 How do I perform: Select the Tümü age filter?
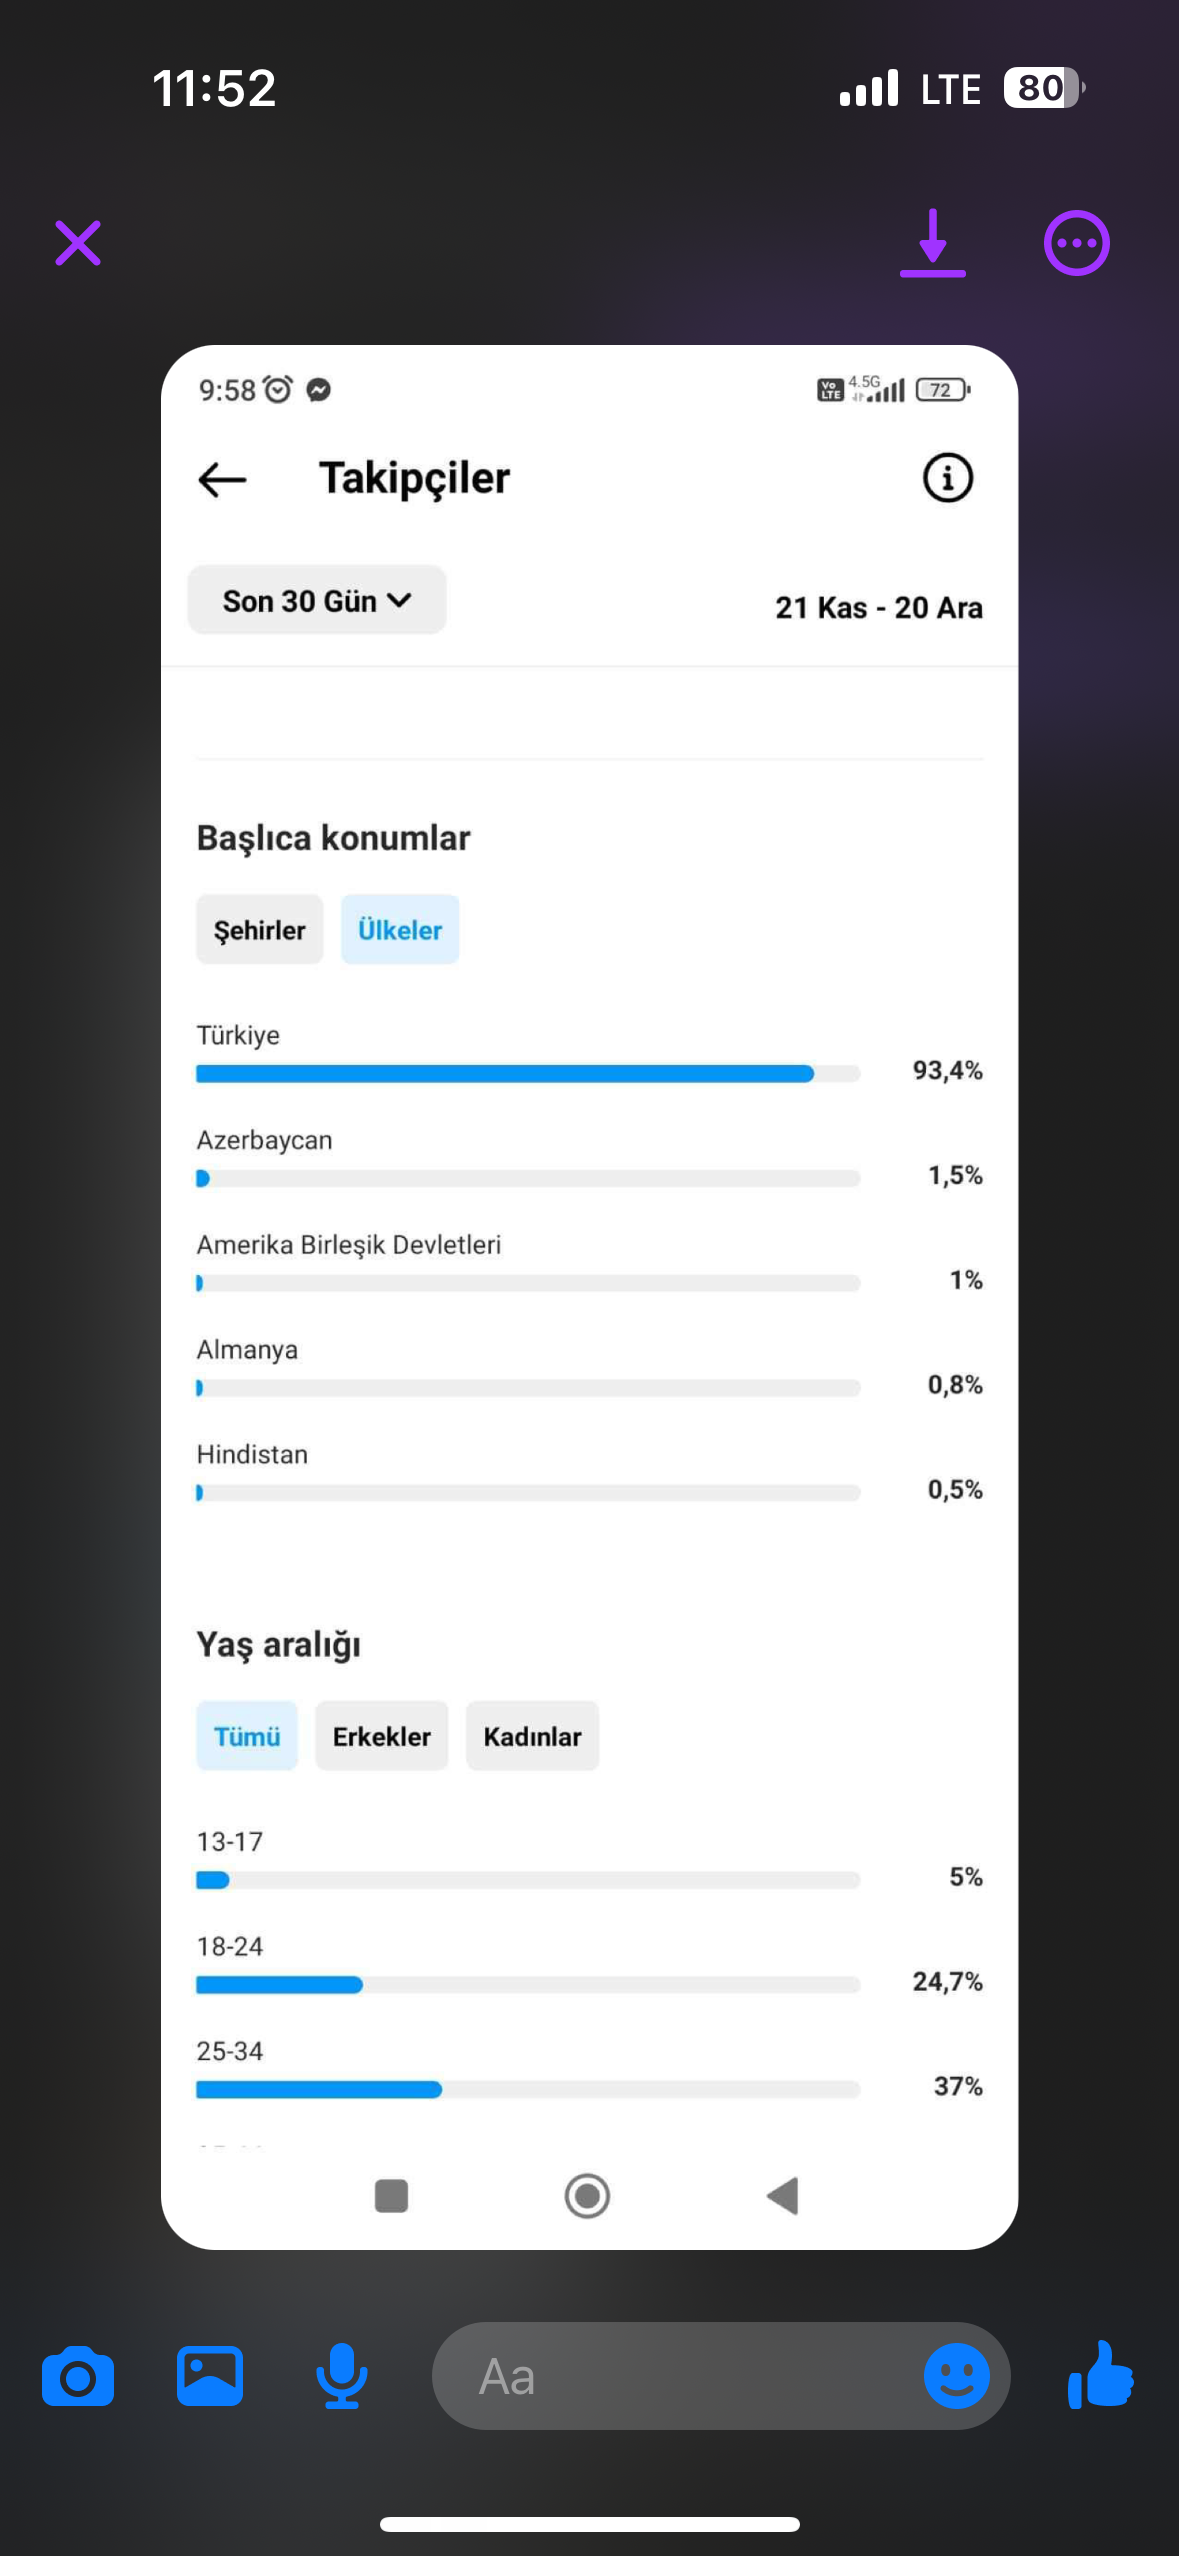[247, 1736]
